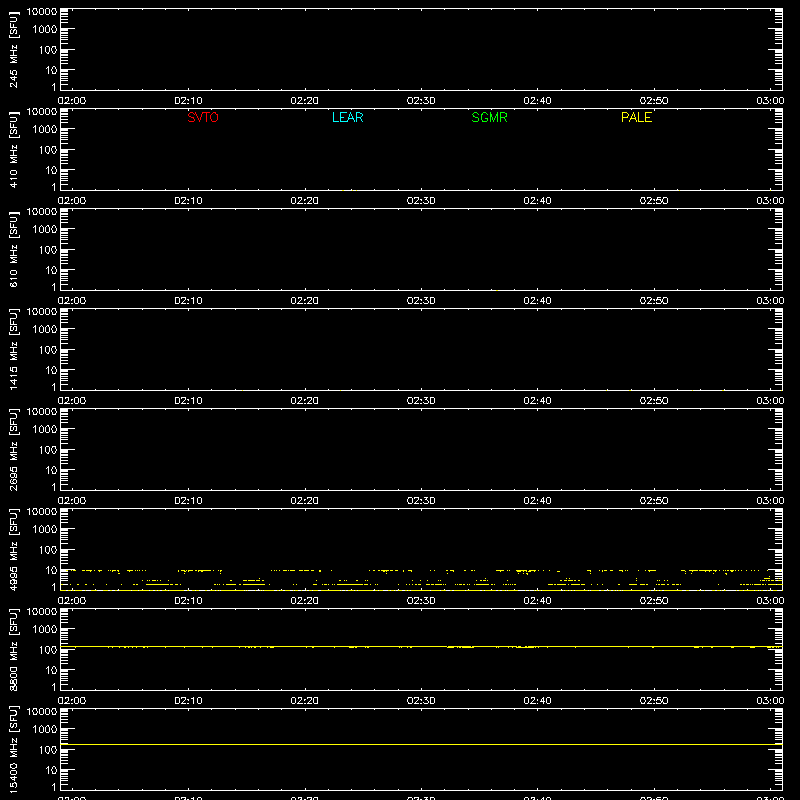Click the 100 tick on 610 MHz axis
The width and height of the screenshot is (800, 800).
click(48, 249)
